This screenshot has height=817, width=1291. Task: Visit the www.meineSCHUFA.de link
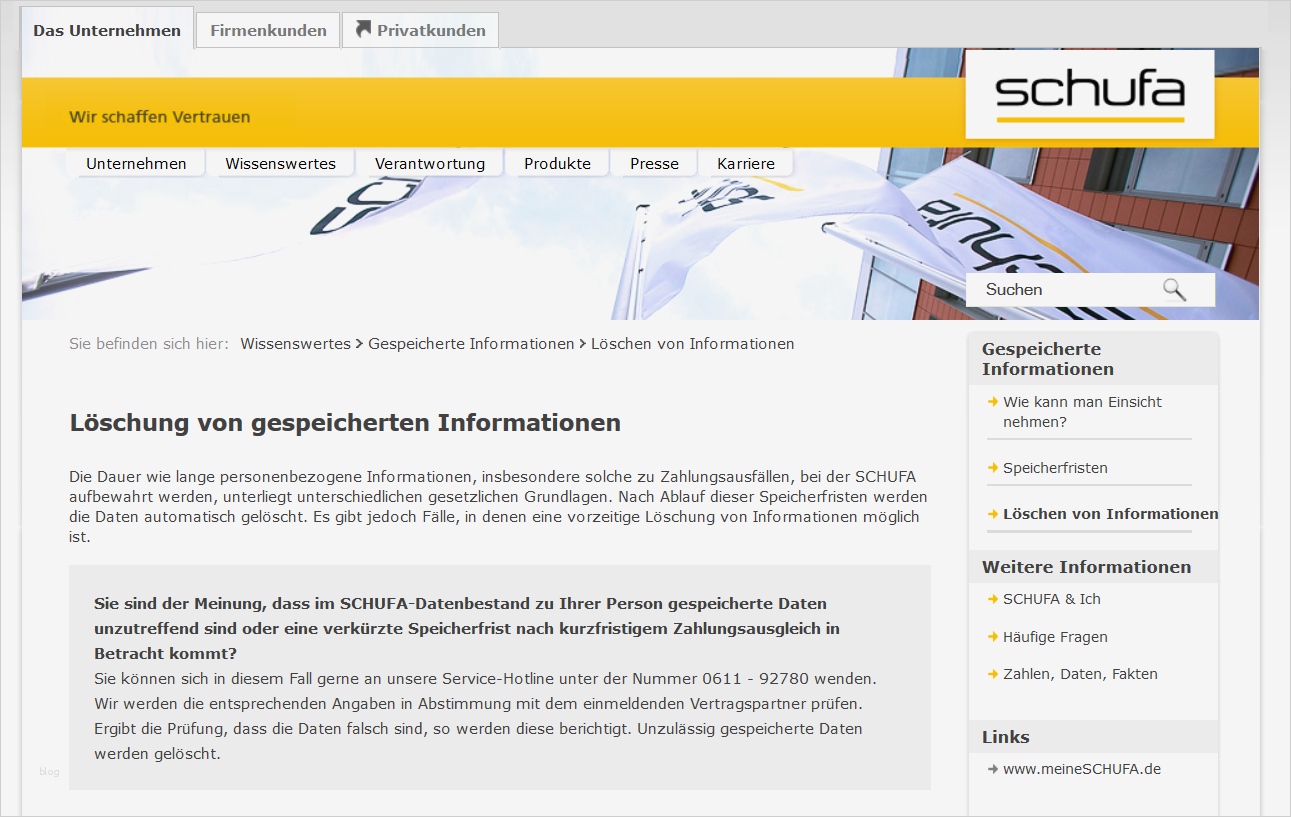[x=1082, y=769]
